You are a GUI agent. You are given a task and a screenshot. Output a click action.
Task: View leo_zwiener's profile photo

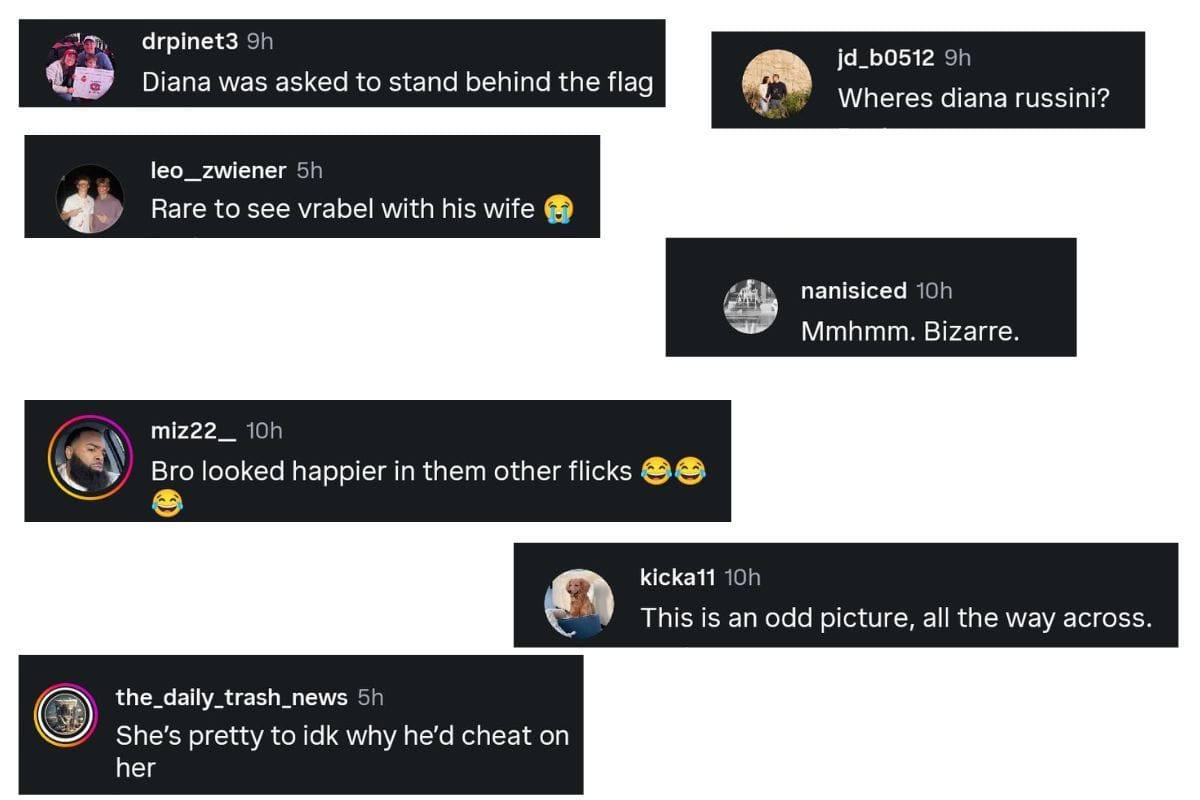[x=90, y=199]
